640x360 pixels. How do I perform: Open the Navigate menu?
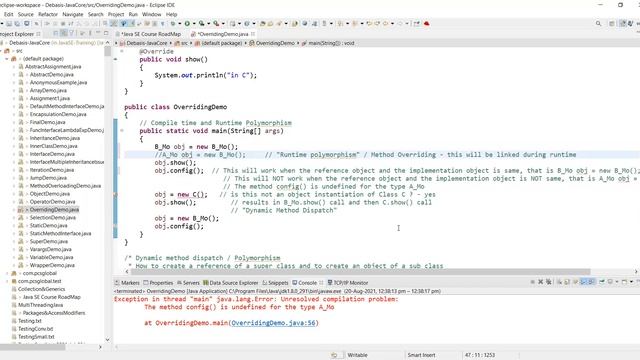pos(73,14)
